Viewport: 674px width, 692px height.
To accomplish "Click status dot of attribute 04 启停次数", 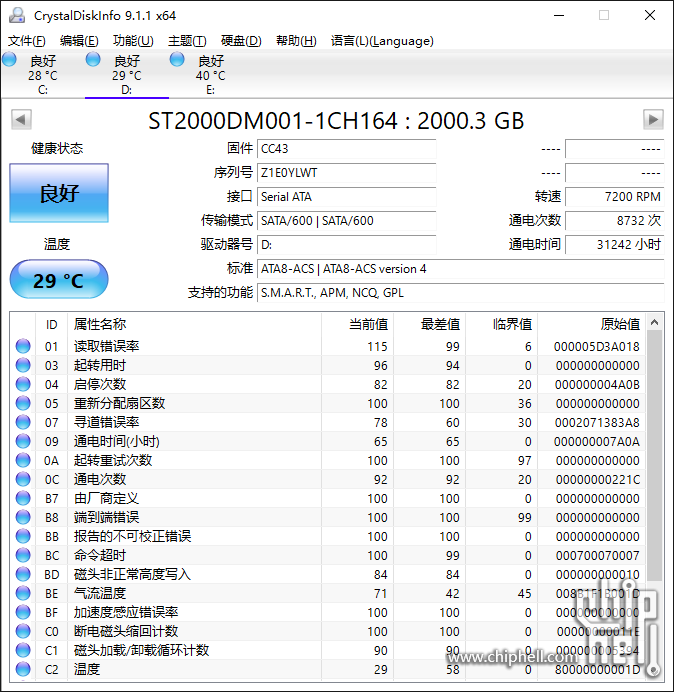I will (23, 384).
